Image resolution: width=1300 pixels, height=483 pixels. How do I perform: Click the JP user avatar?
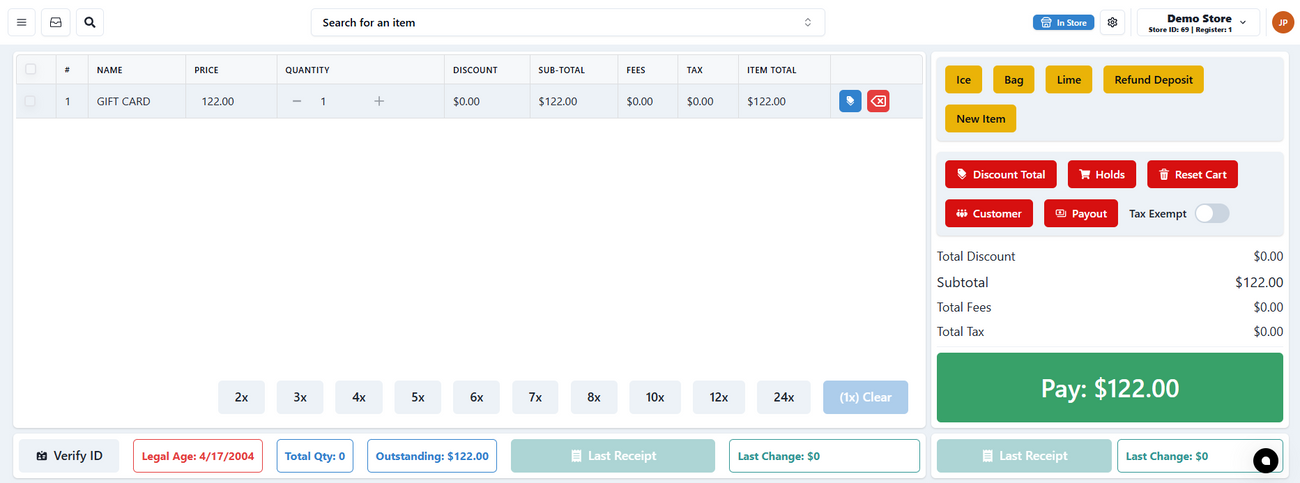coord(1282,22)
